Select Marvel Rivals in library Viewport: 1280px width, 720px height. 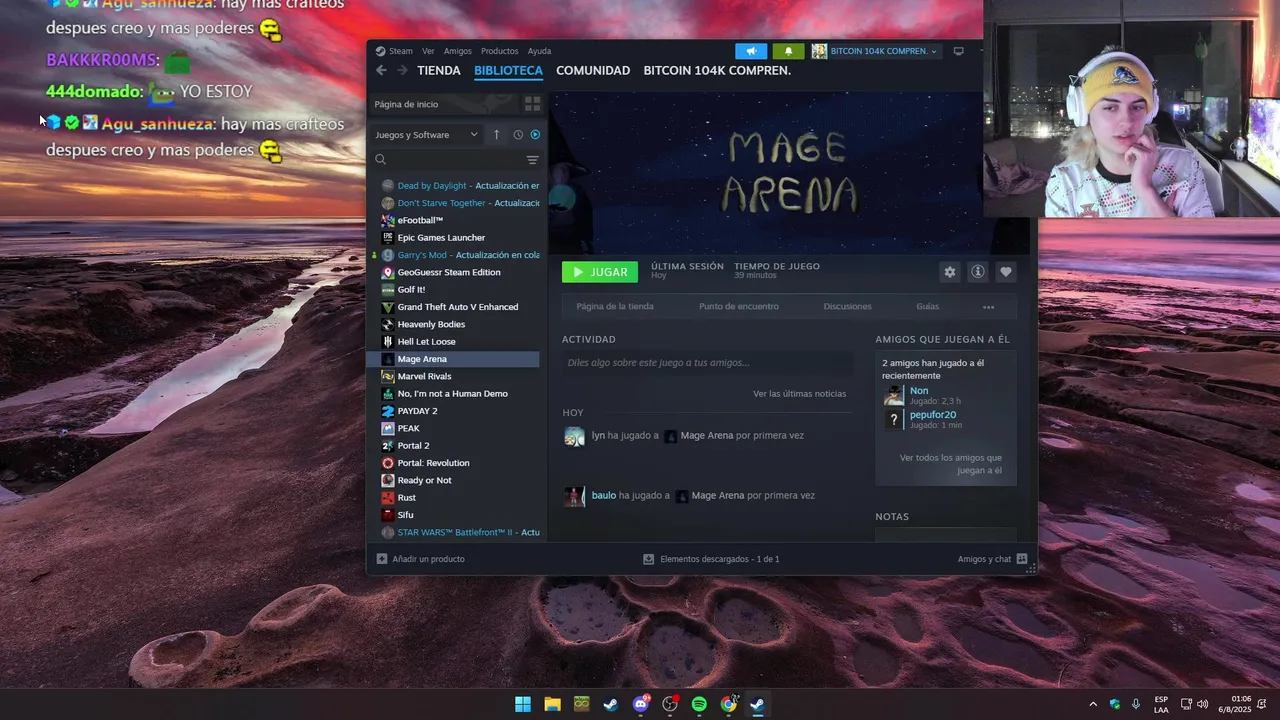(x=460, y=376)
